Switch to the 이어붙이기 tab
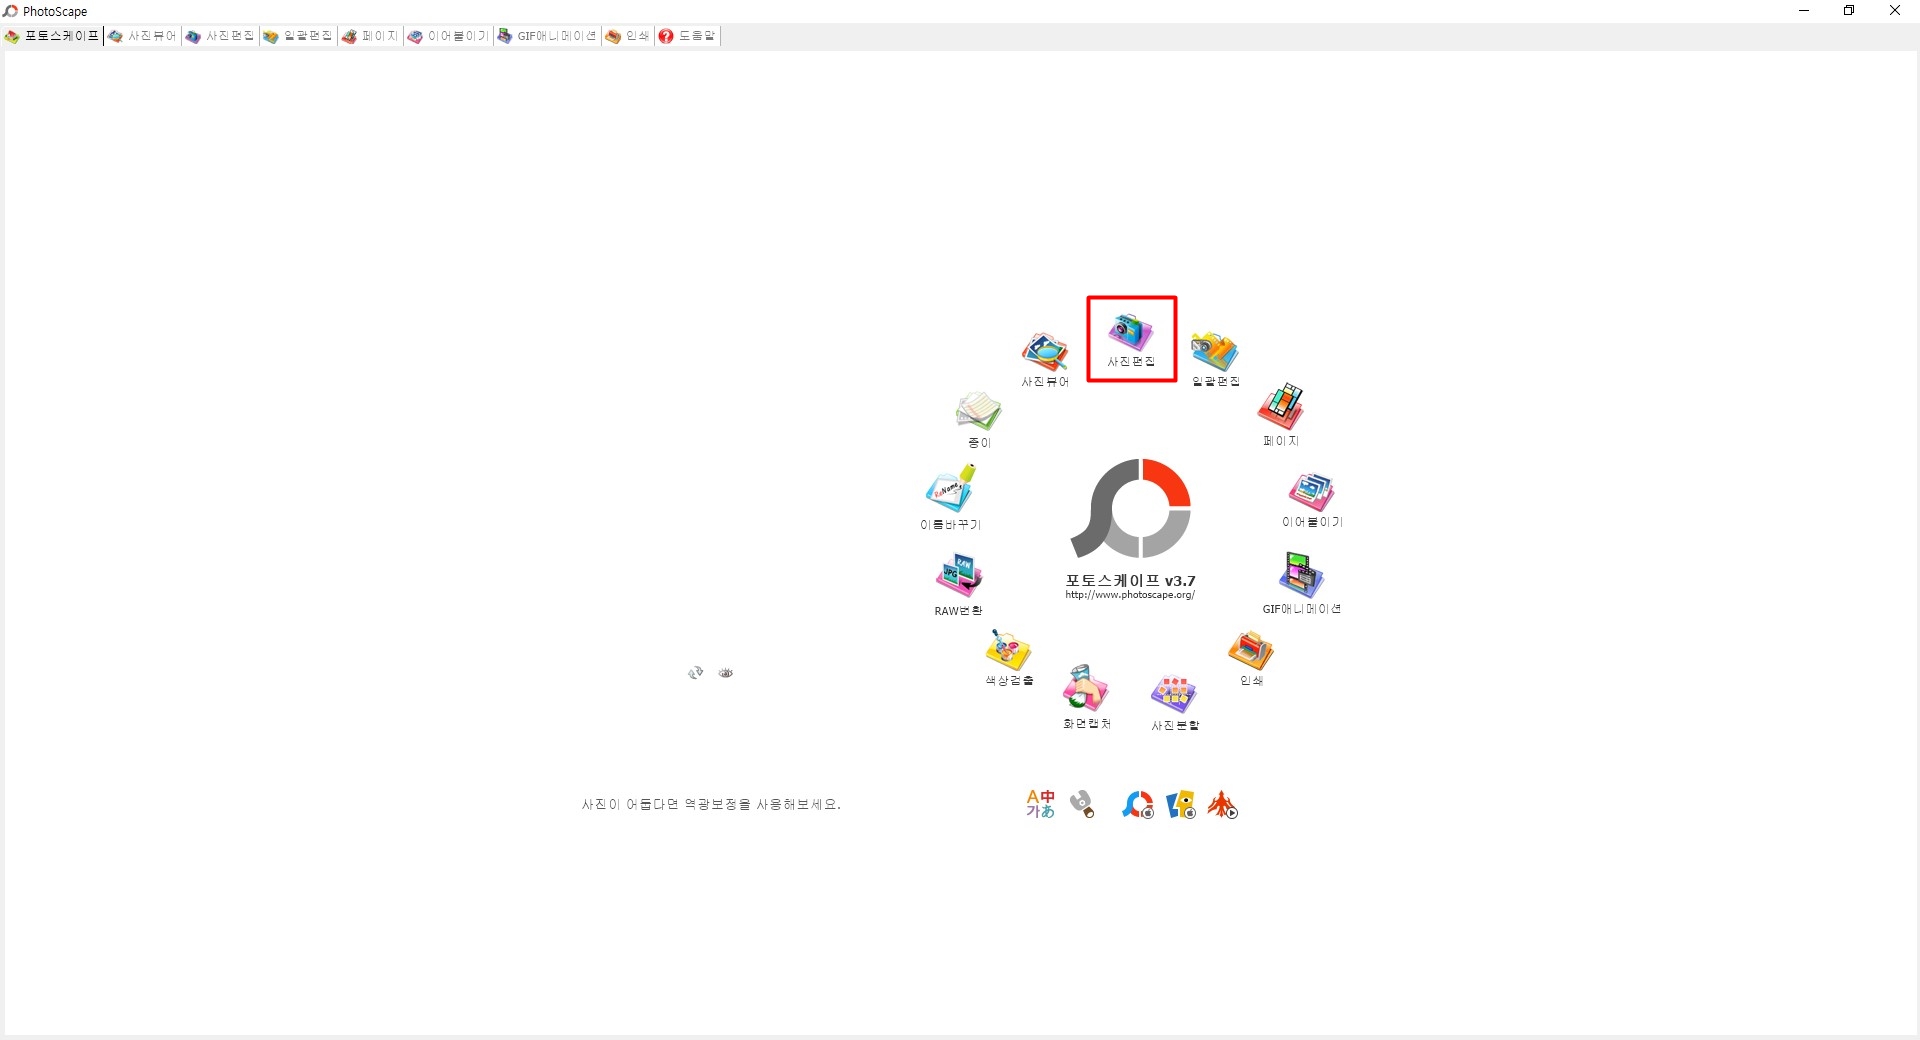The image size is (1920, 1040). tap(448, 36)
